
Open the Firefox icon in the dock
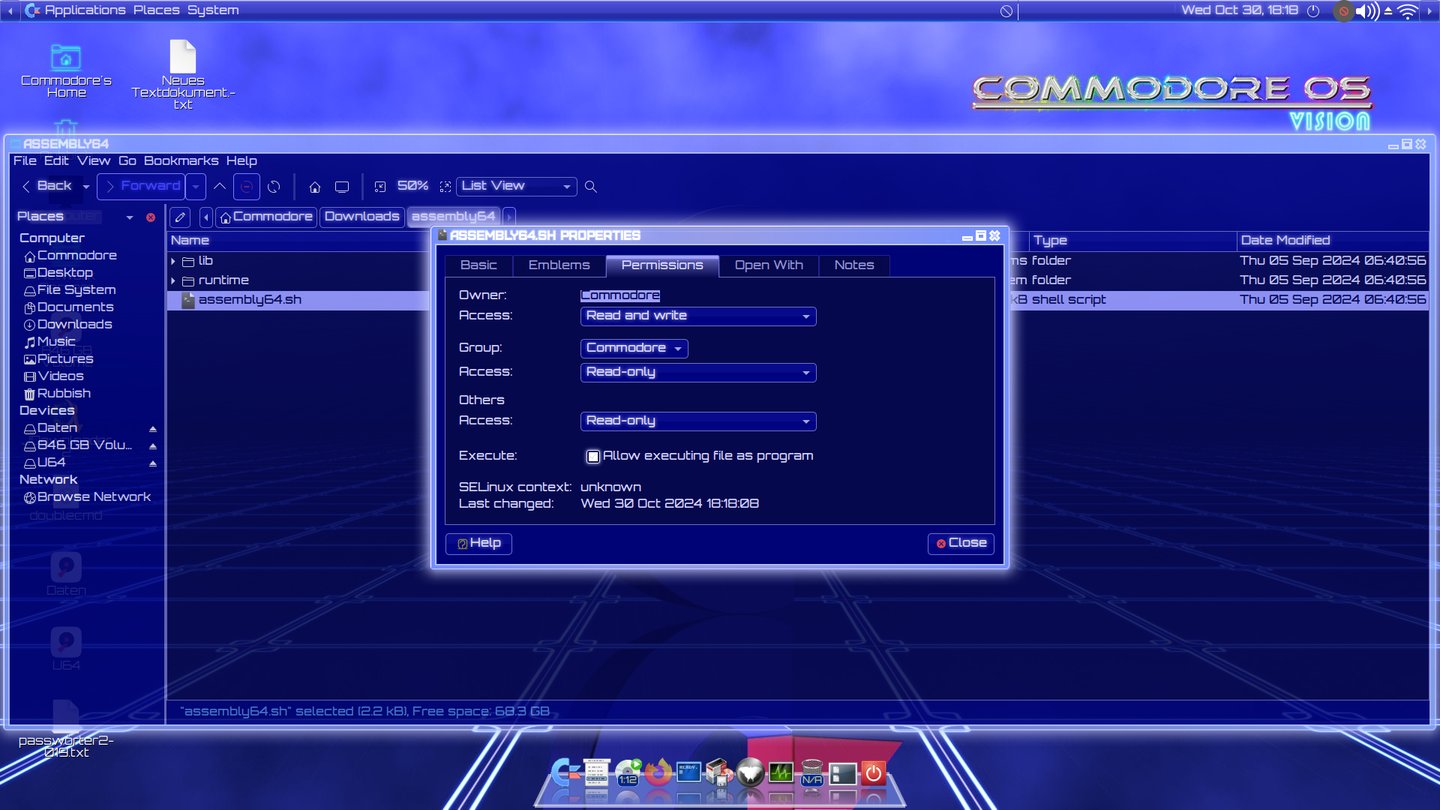pyautogui.click(x=658, y=772)
